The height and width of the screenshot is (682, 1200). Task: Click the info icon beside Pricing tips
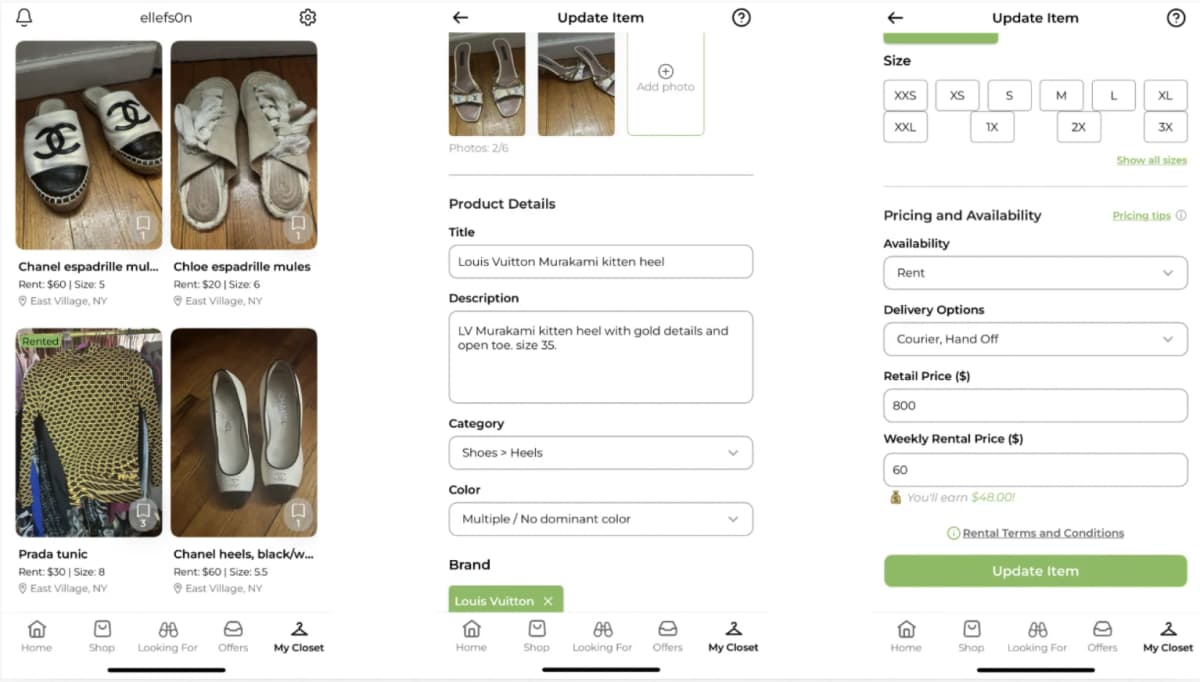point(1181,215)
